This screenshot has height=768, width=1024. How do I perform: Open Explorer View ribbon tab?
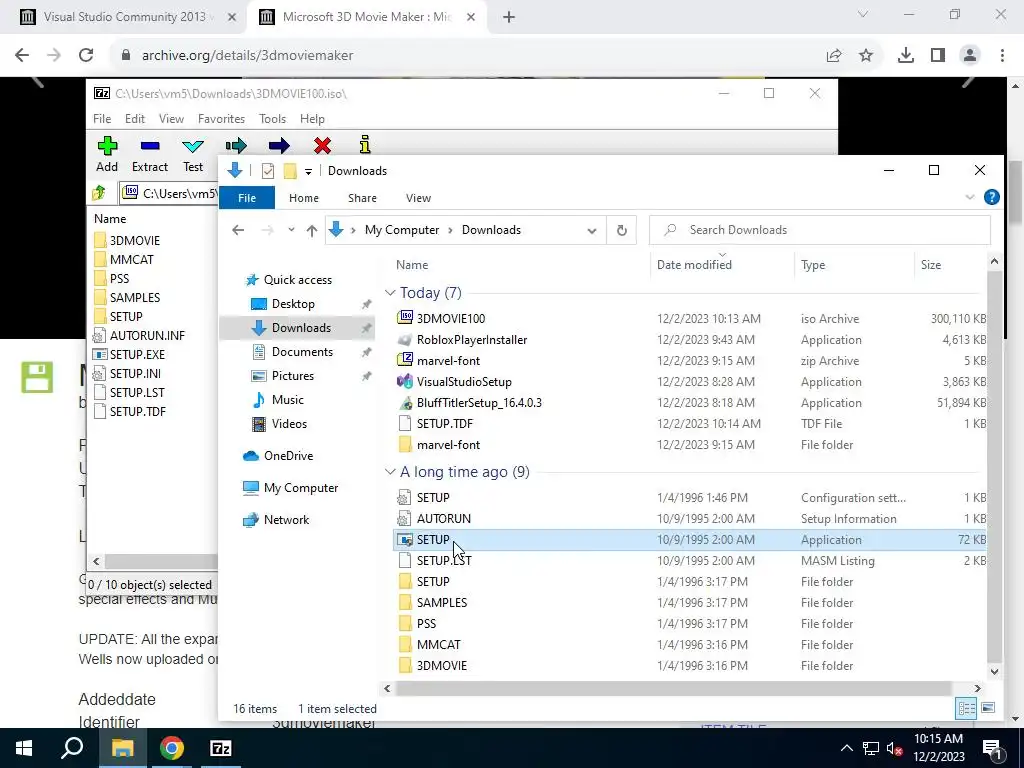tap(419, 198)
